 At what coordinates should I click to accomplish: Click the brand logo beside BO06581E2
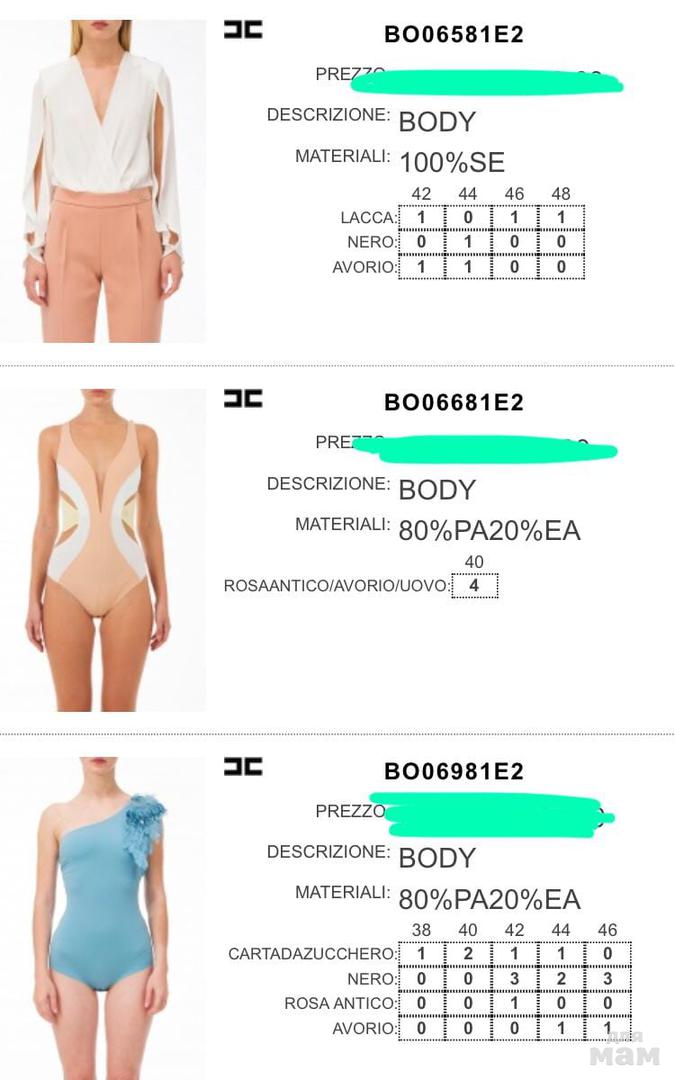tap(243, 30)
